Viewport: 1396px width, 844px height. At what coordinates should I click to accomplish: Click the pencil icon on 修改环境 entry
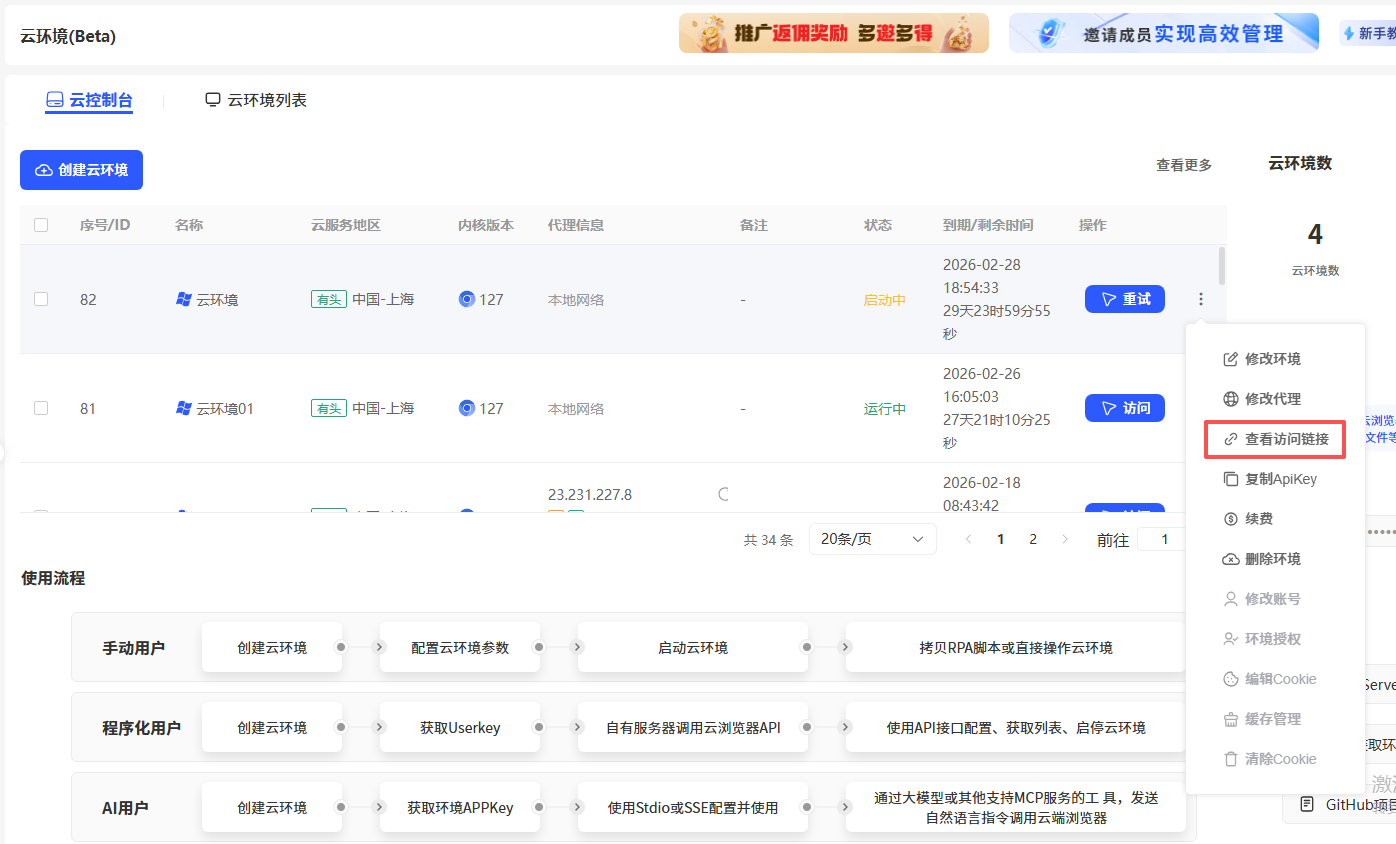point(1229,358)
